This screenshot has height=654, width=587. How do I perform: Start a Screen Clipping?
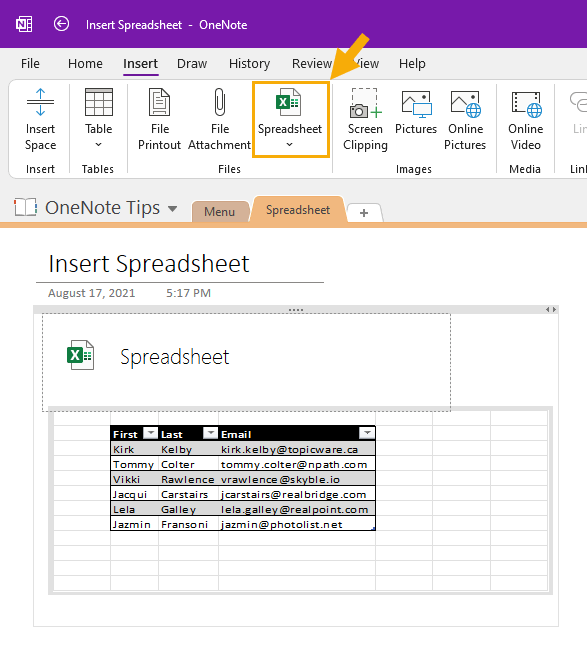pos(365,120)
